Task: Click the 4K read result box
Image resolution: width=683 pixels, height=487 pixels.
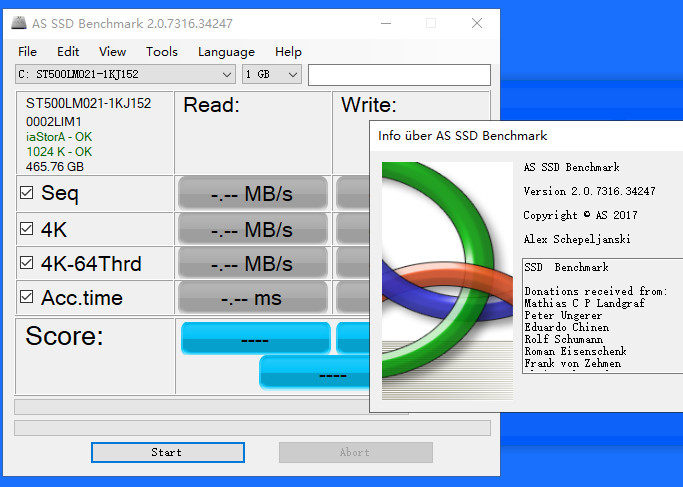Action: (253, 229)
